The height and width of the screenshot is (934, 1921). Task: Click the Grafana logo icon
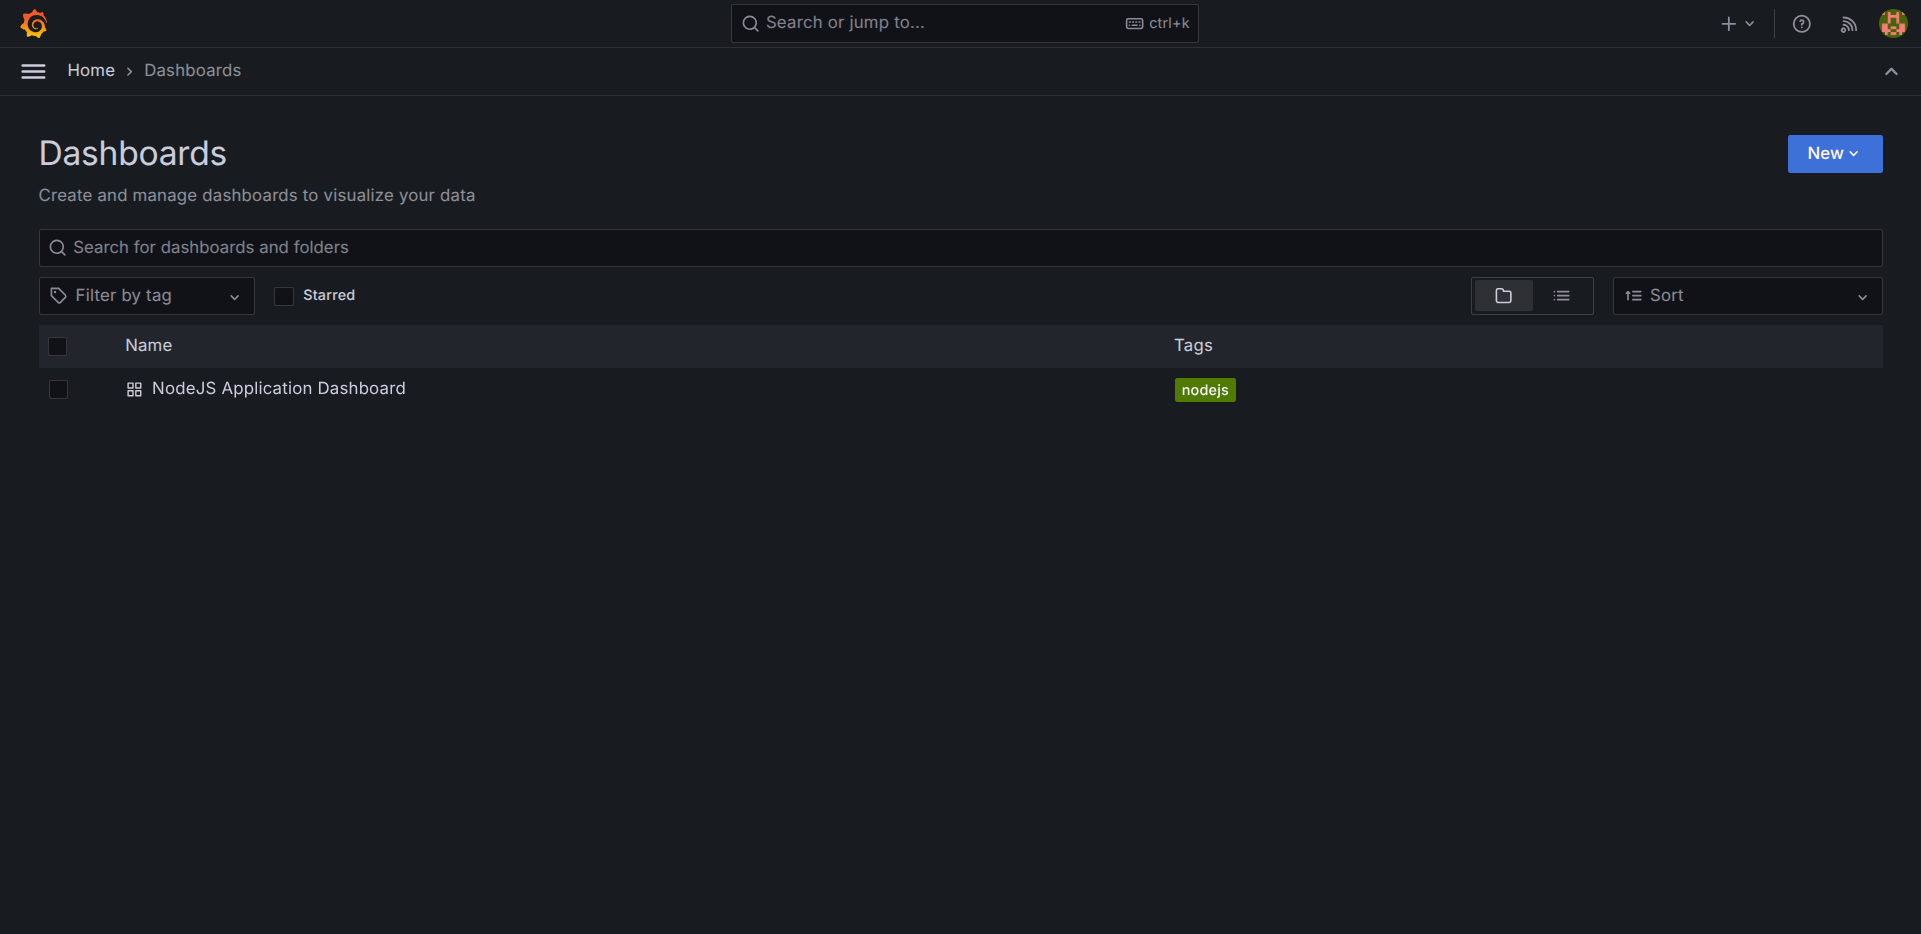(x=34, y=24)
